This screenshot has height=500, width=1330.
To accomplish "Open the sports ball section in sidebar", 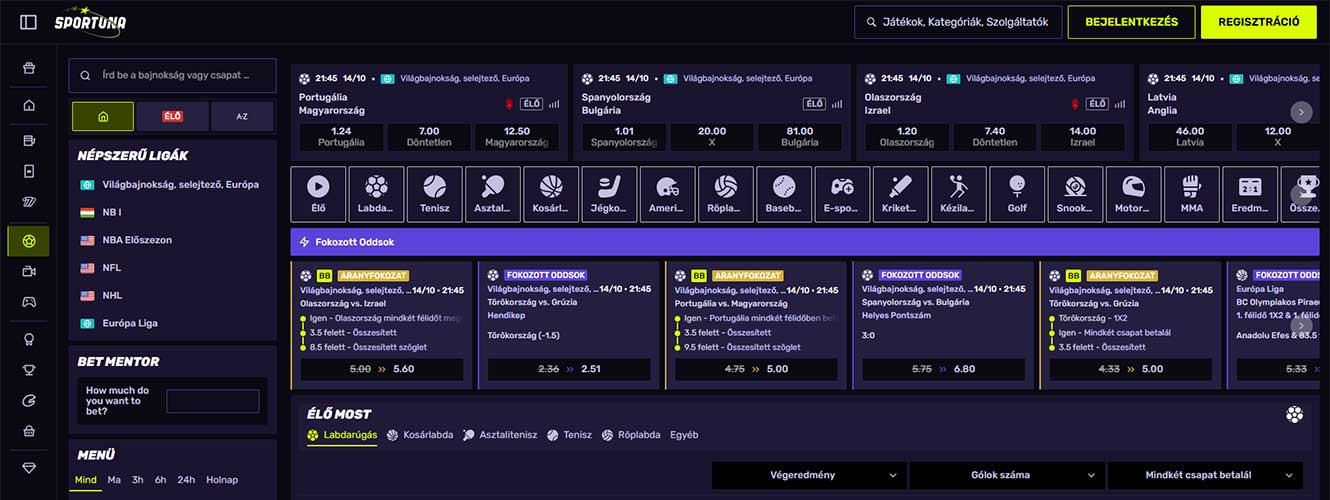I will point(28,241).
